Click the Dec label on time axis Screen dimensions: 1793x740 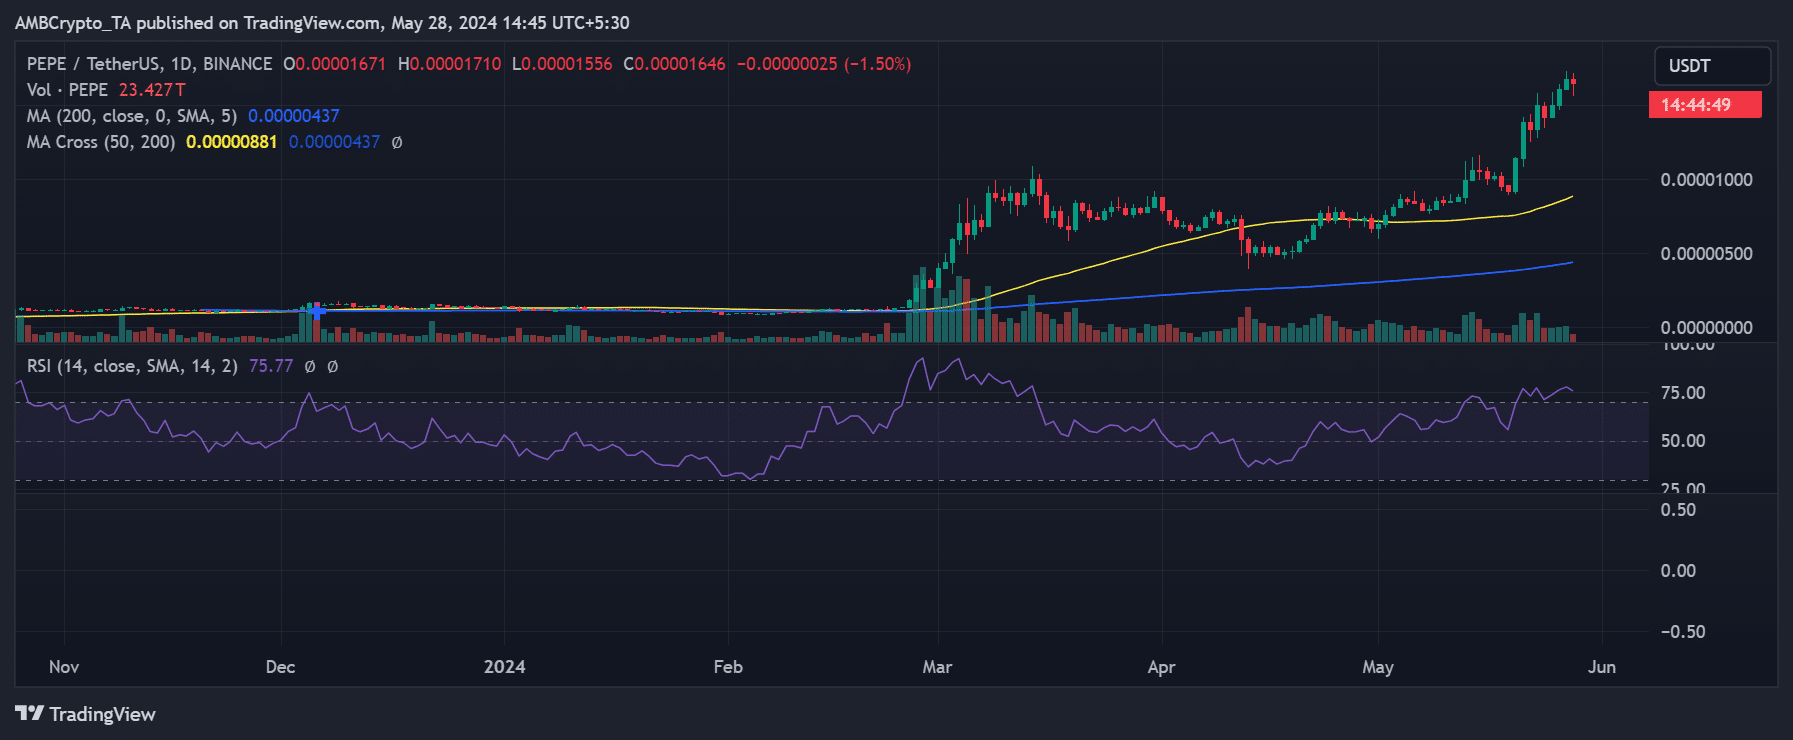(281, 667)
